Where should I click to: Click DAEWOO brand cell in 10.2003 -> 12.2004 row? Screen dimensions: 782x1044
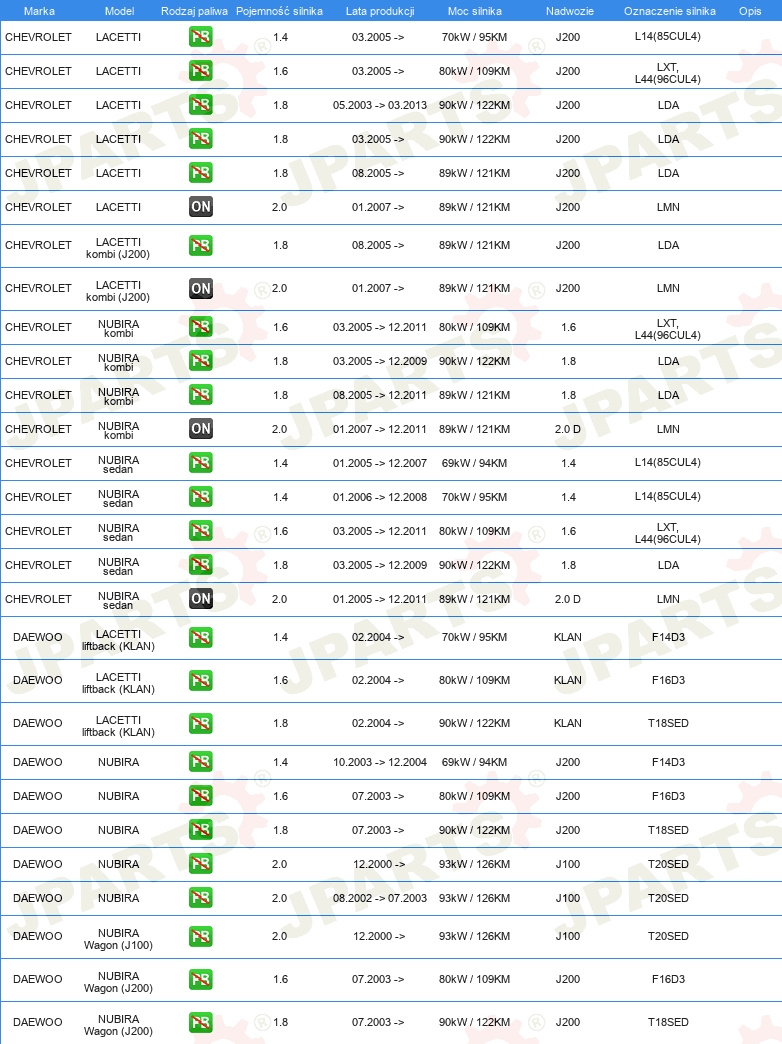[x=38, y=762]
